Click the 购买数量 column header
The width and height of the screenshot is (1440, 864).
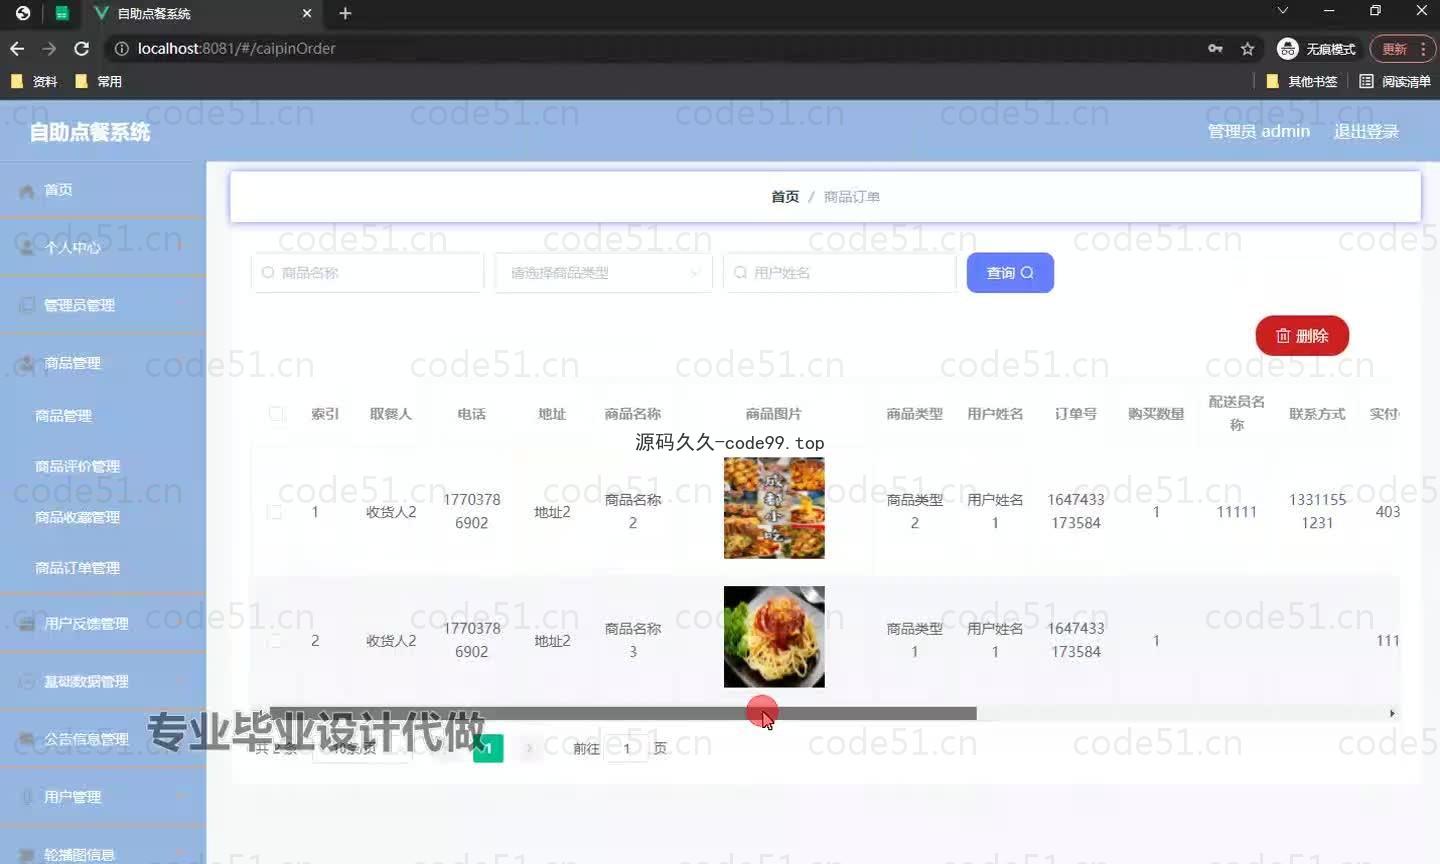click(1156, 414)
